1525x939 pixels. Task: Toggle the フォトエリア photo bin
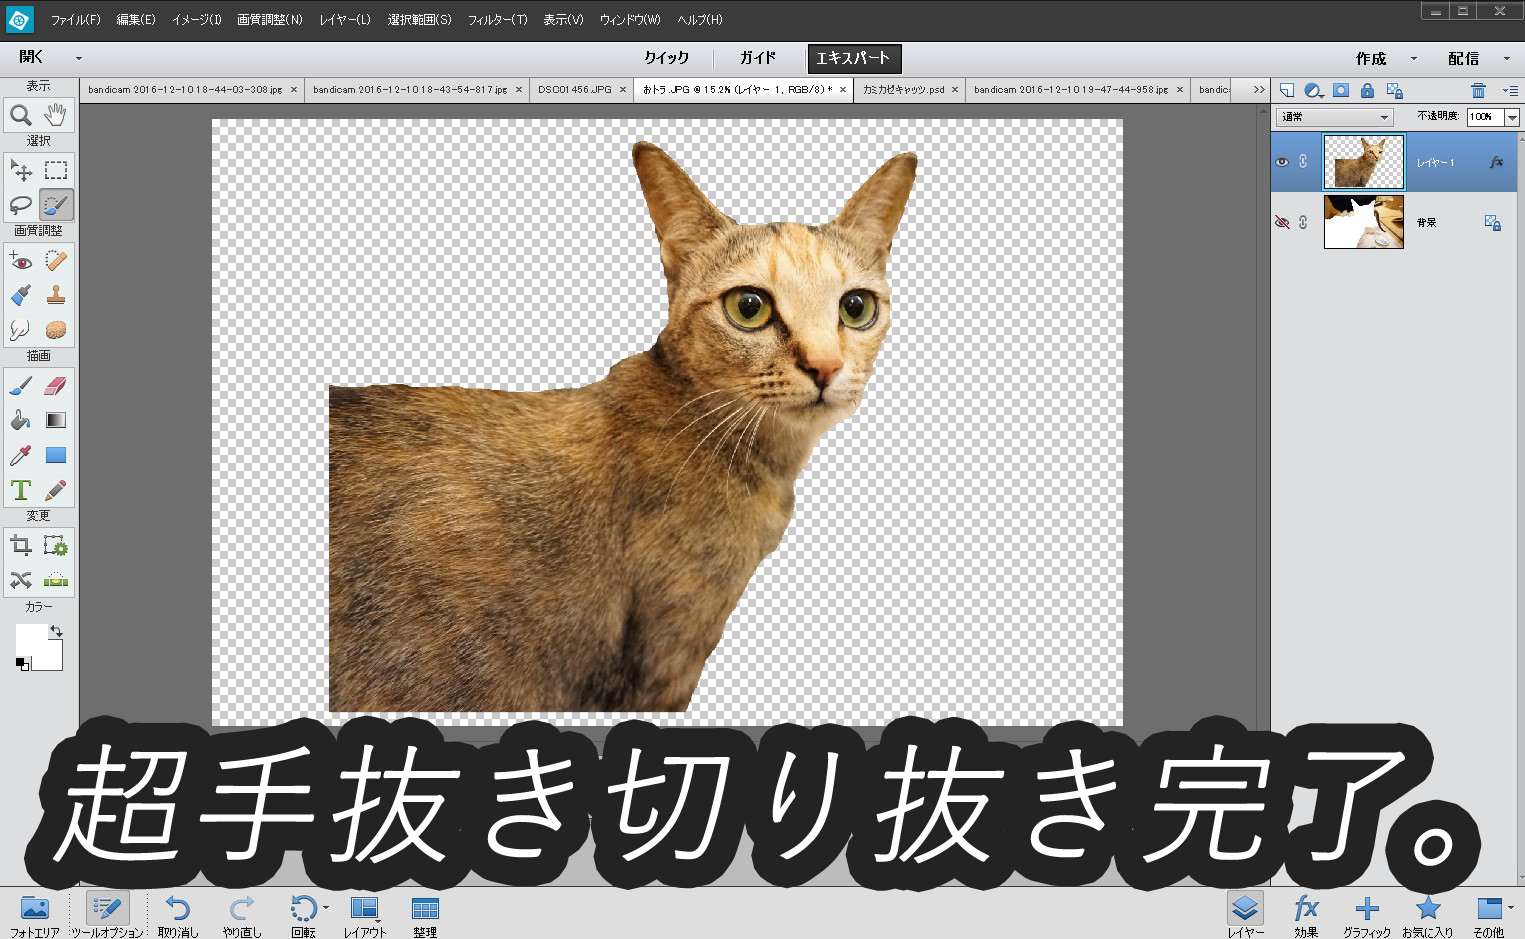35,915
